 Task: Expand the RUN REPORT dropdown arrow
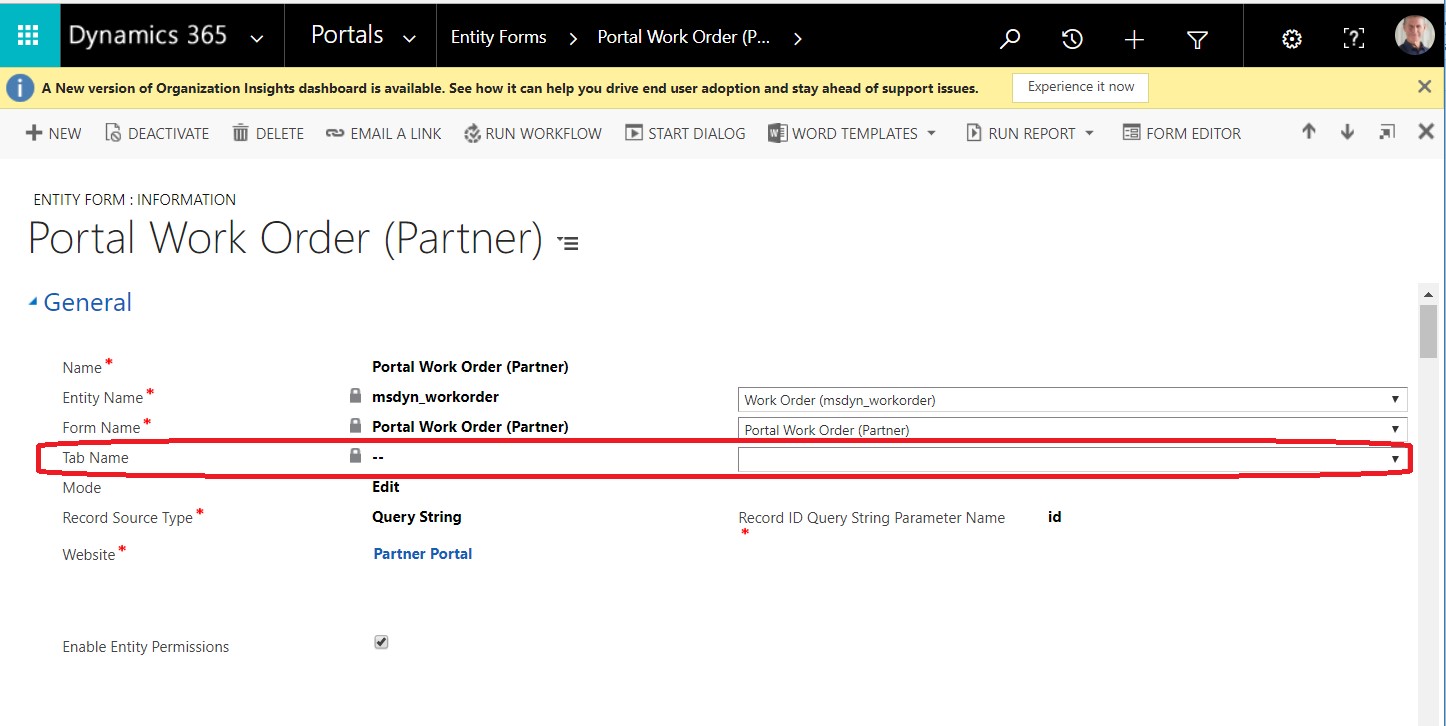1089,133
